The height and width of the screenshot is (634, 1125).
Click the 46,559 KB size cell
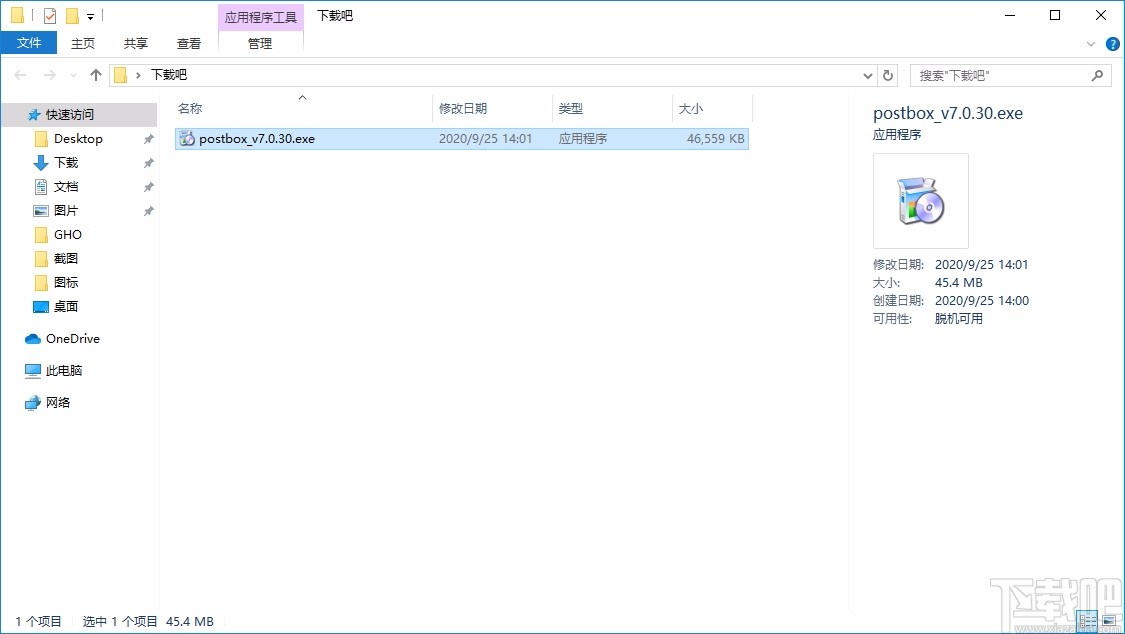coord(715,138)
